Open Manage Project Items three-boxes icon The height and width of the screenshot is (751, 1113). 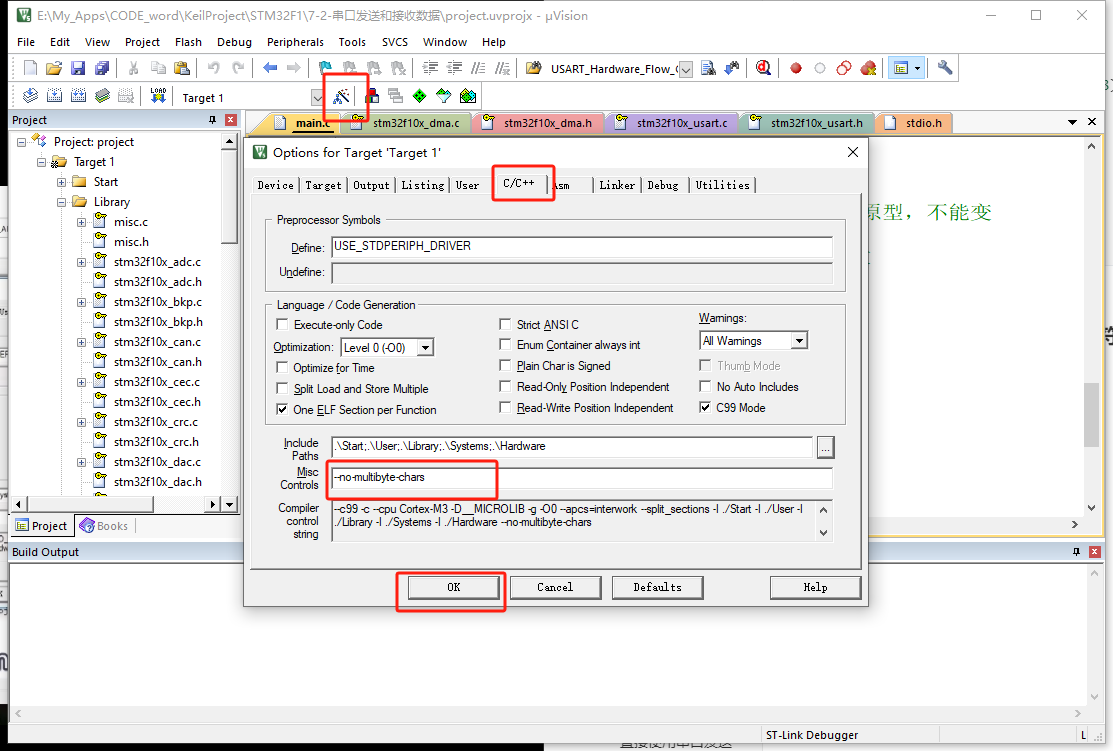371,96
